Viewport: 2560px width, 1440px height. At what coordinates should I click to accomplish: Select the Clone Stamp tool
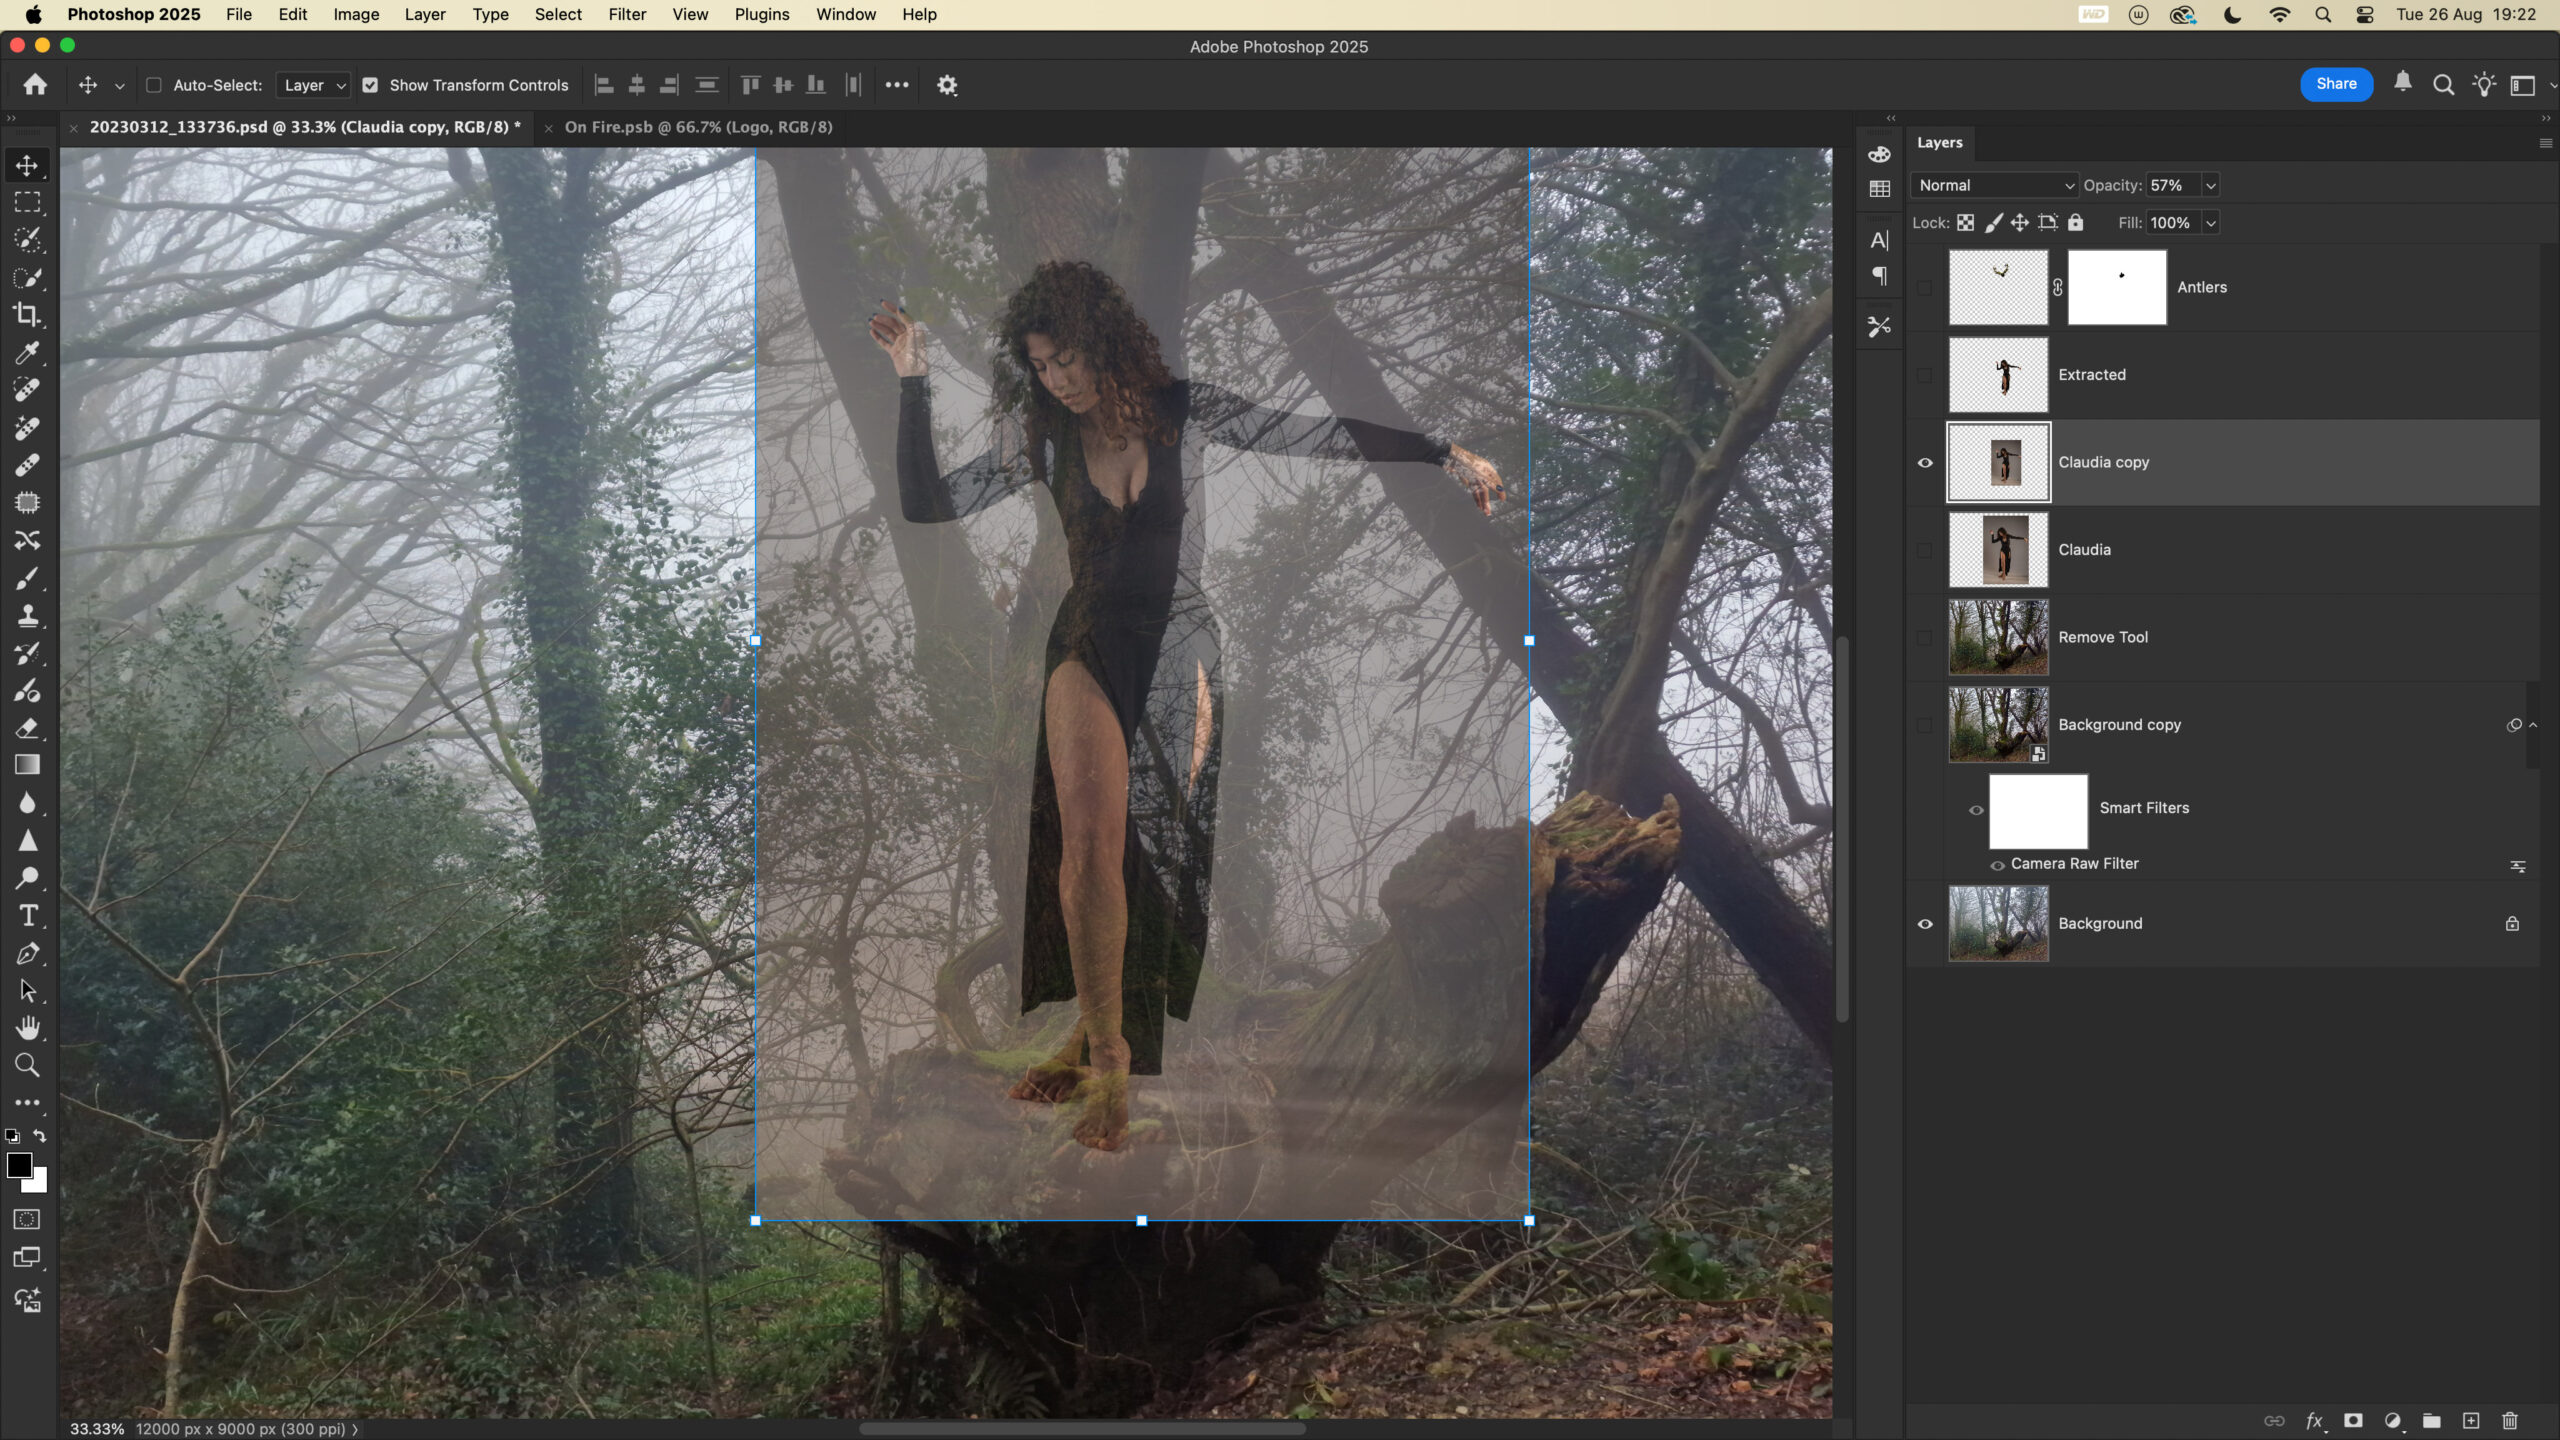(x=27, y=616)
